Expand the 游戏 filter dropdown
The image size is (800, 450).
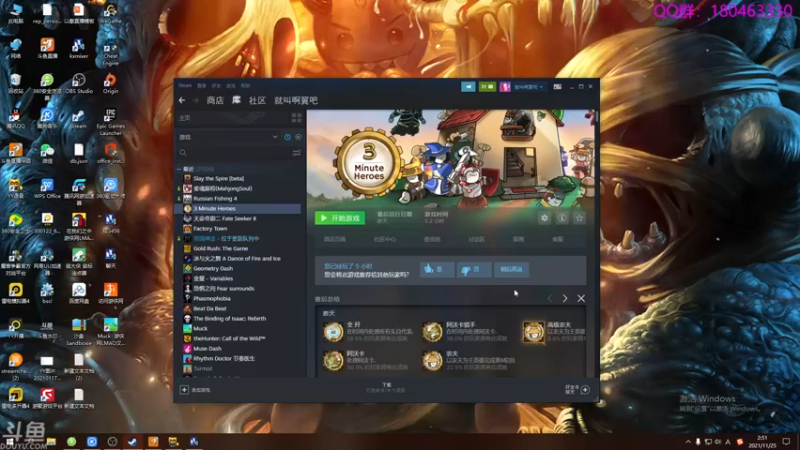coord(275,137)
